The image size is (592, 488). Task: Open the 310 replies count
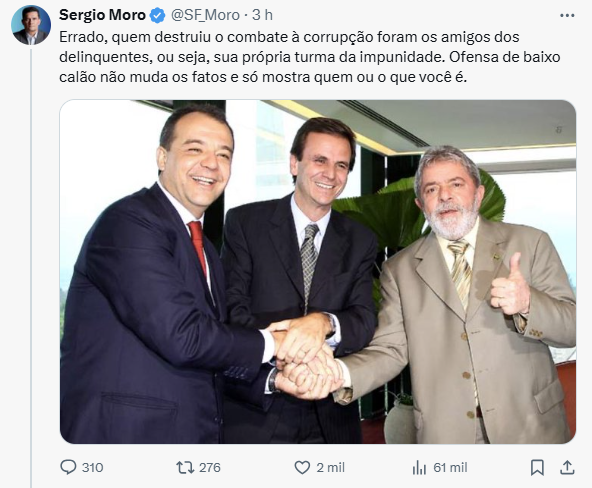pos(92,467)
